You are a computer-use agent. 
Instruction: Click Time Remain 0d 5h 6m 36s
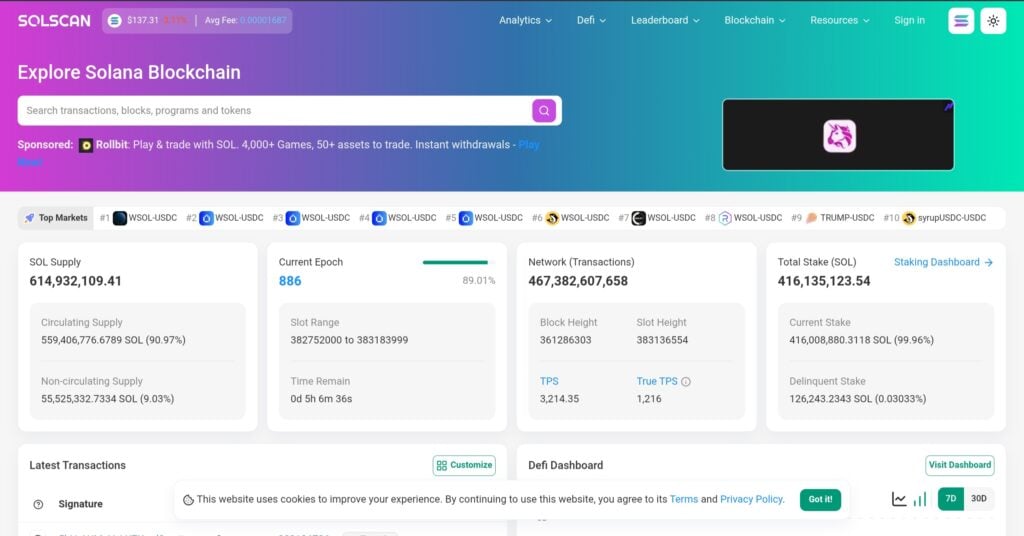321,399
